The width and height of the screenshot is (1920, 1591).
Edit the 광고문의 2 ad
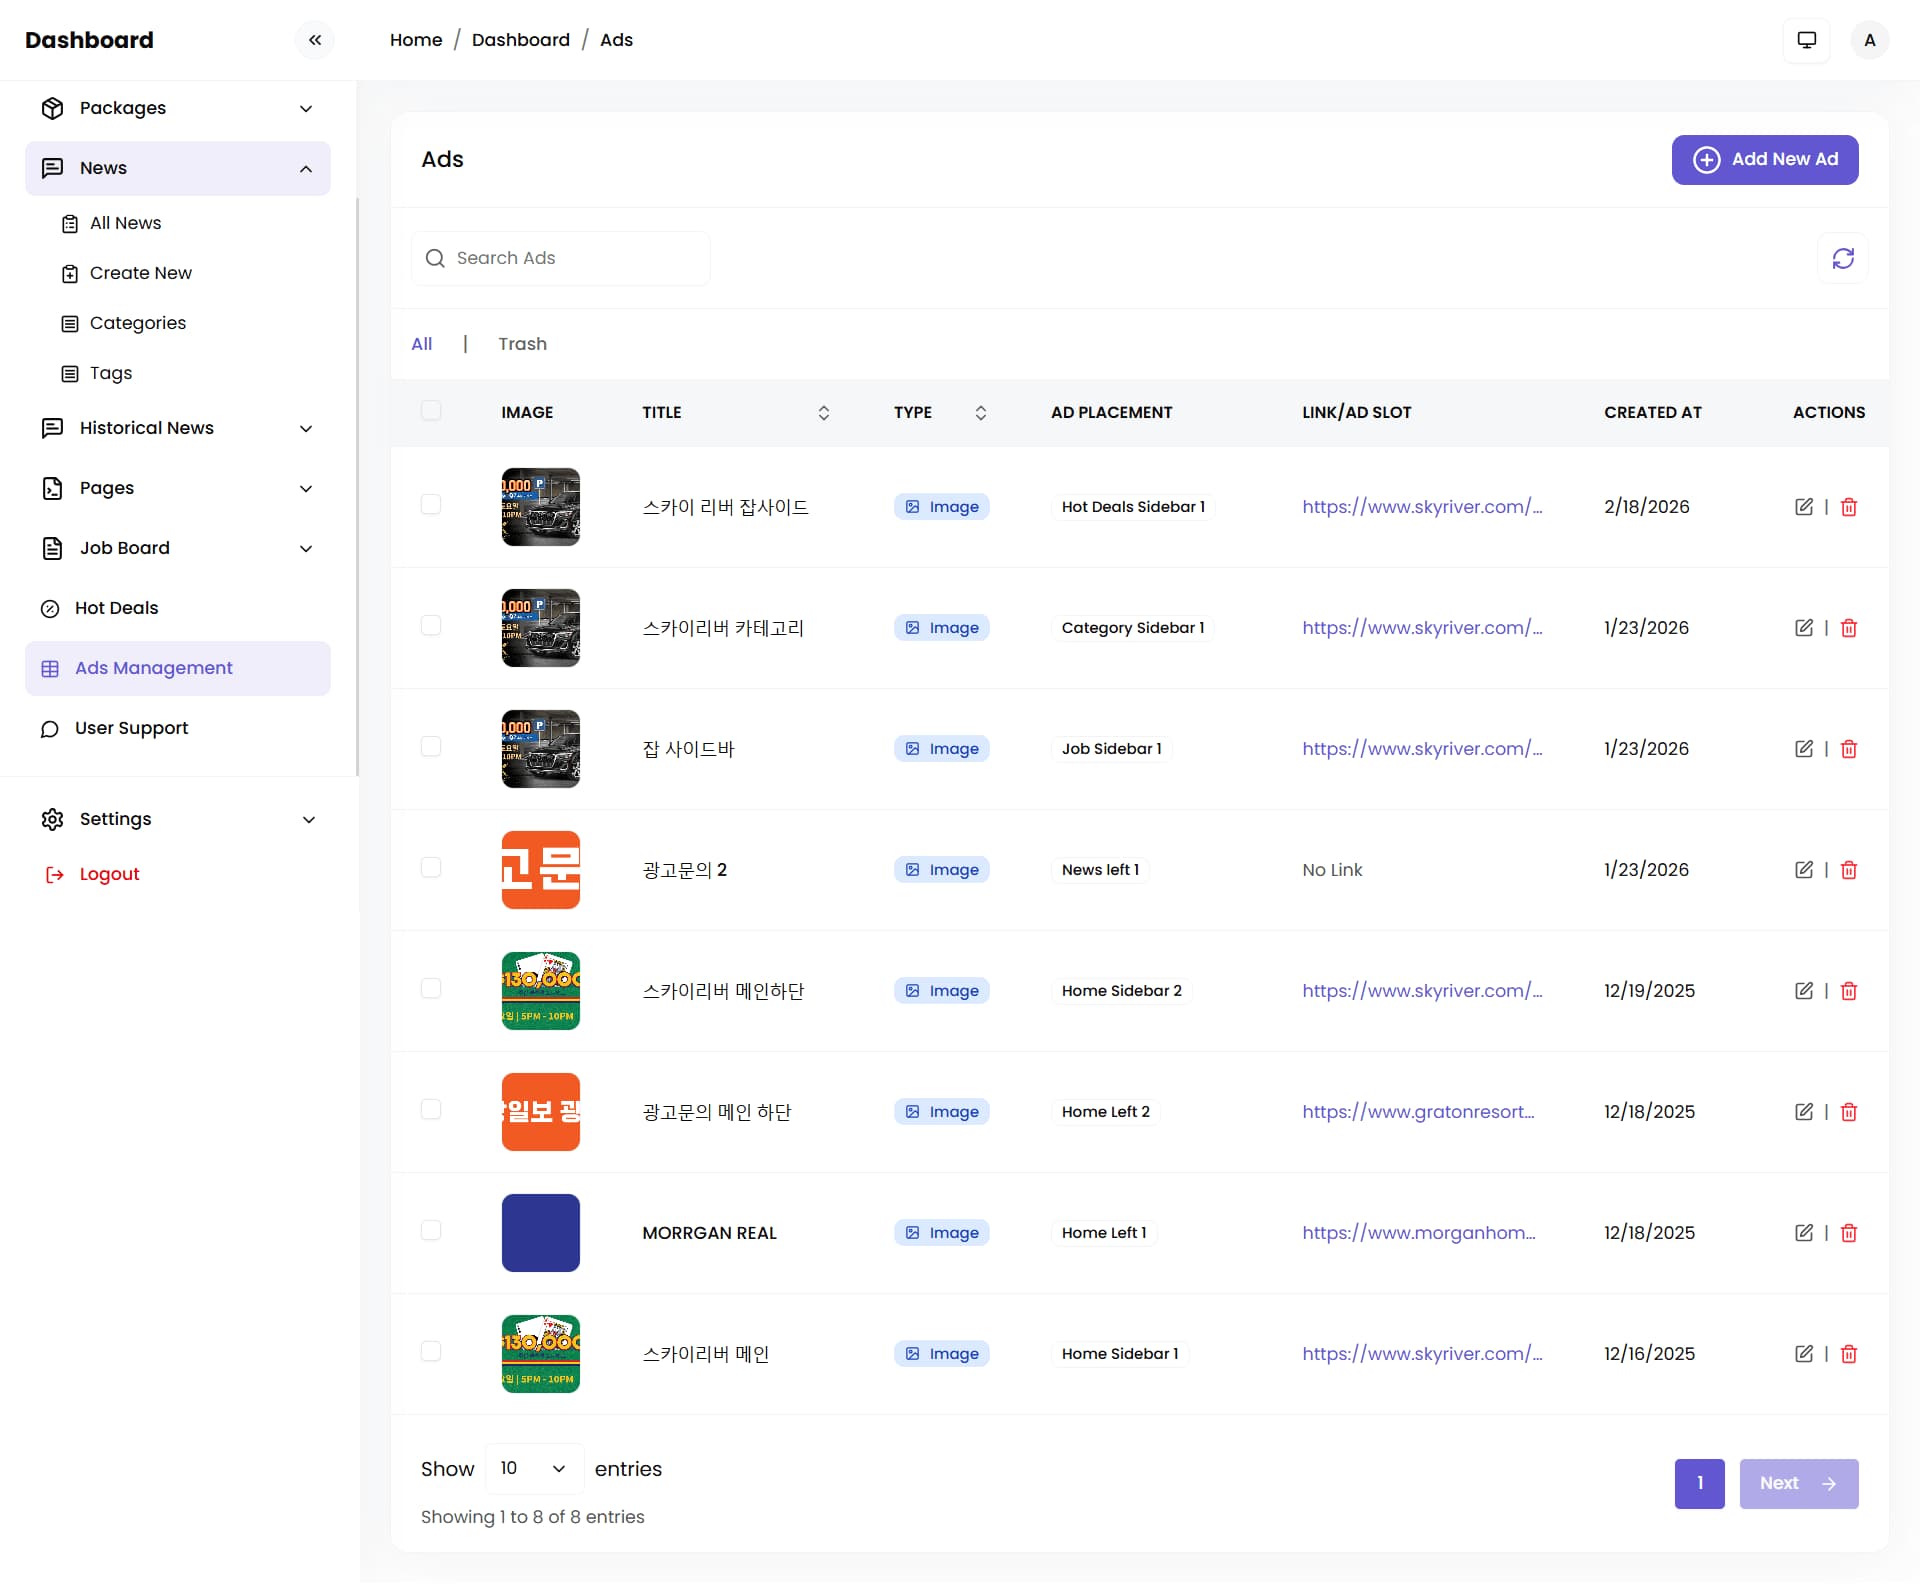point(1803,870)
